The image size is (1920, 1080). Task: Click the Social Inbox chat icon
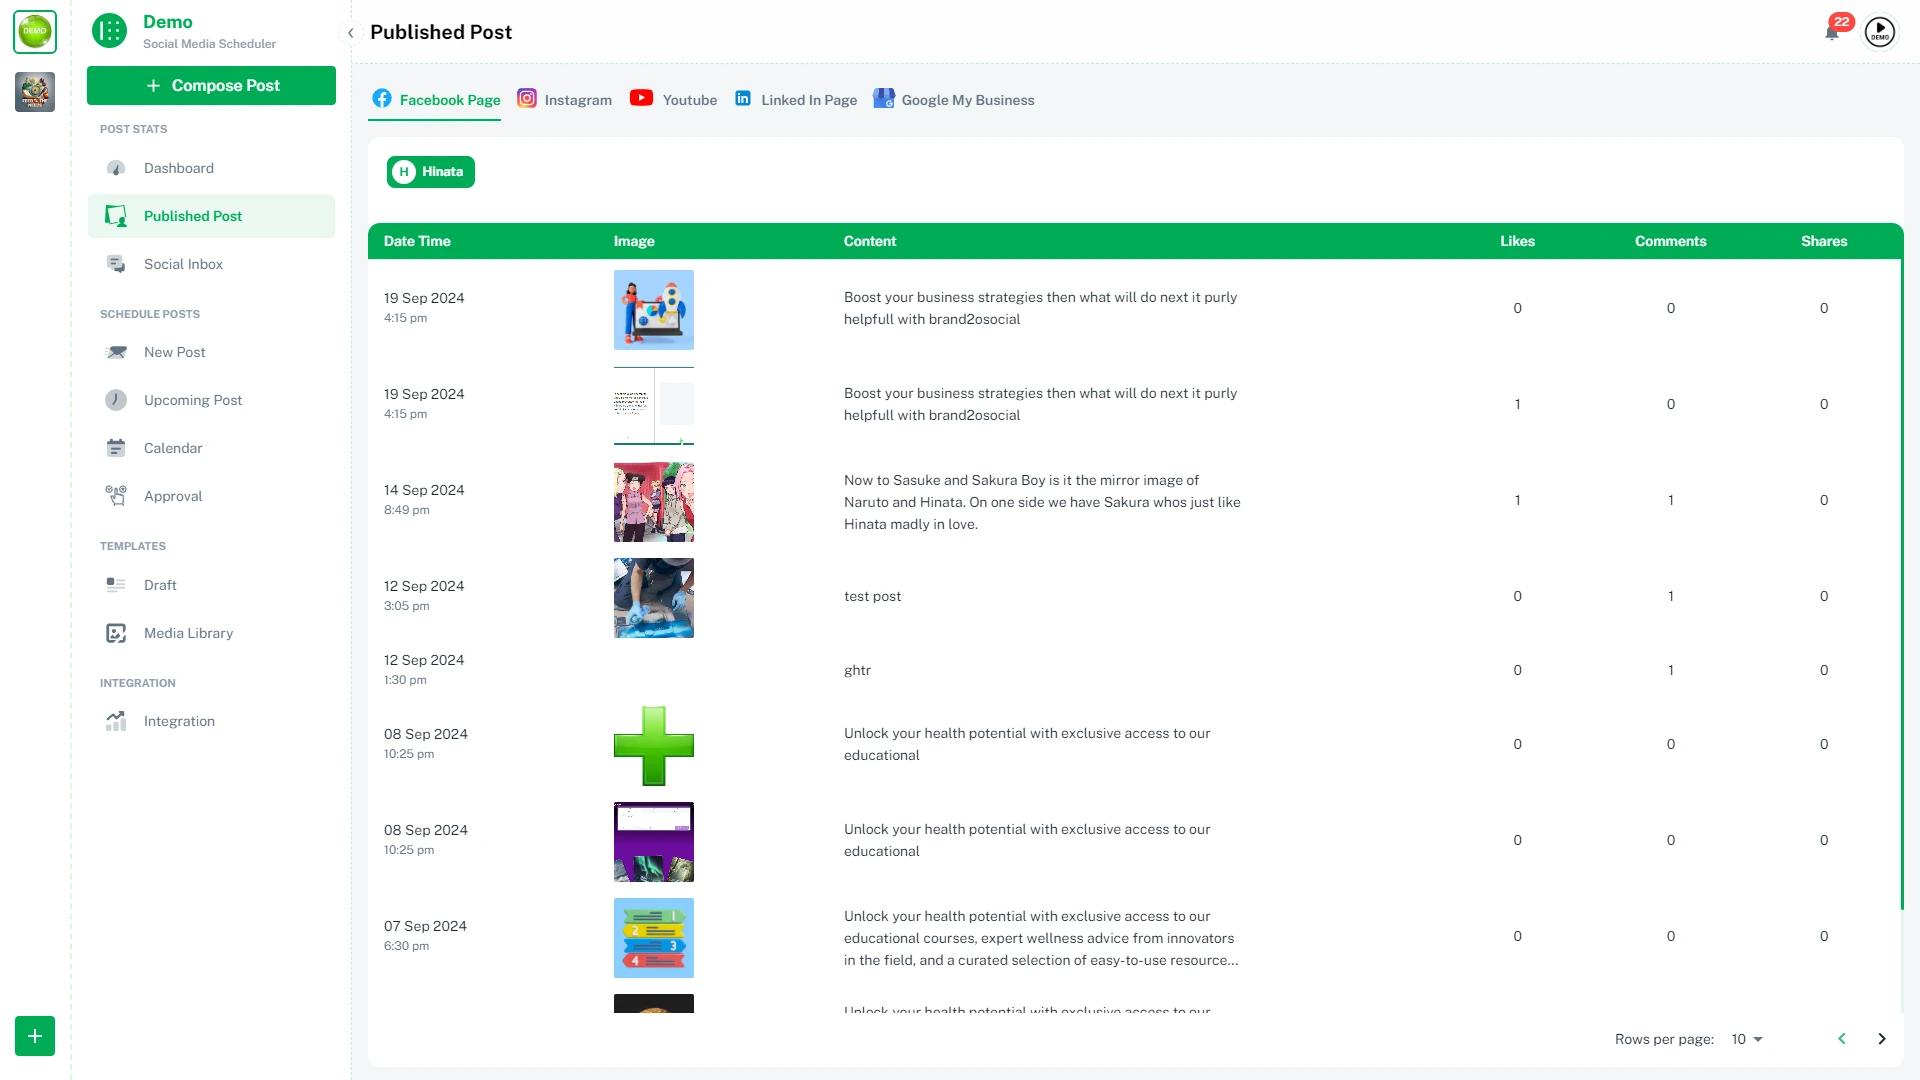[x=116, y=264]
